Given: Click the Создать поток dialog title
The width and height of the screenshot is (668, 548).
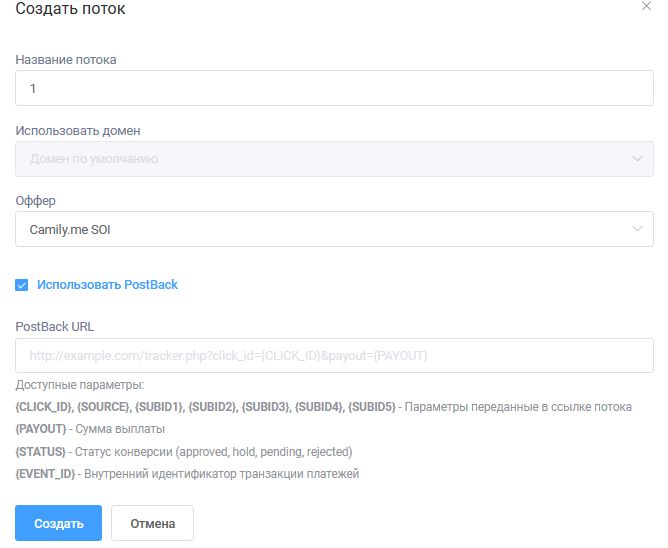Looking at the screenshot, I should point(70,9).
